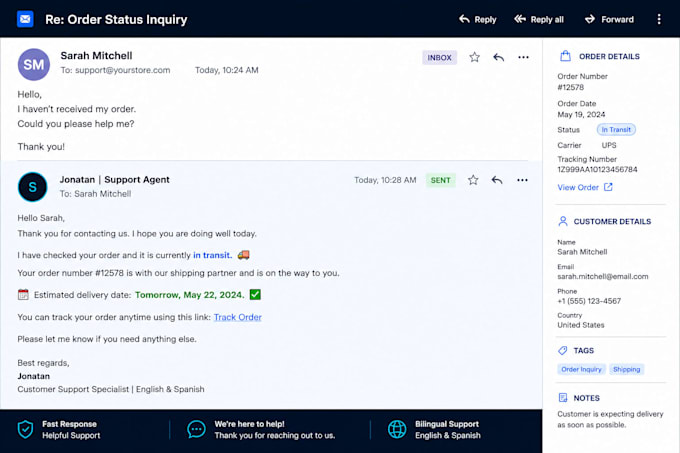The height and width of the screenshot is (453, 680).
Task: Click phone number +1 (555) 123-4567
Action: (589, 301)
